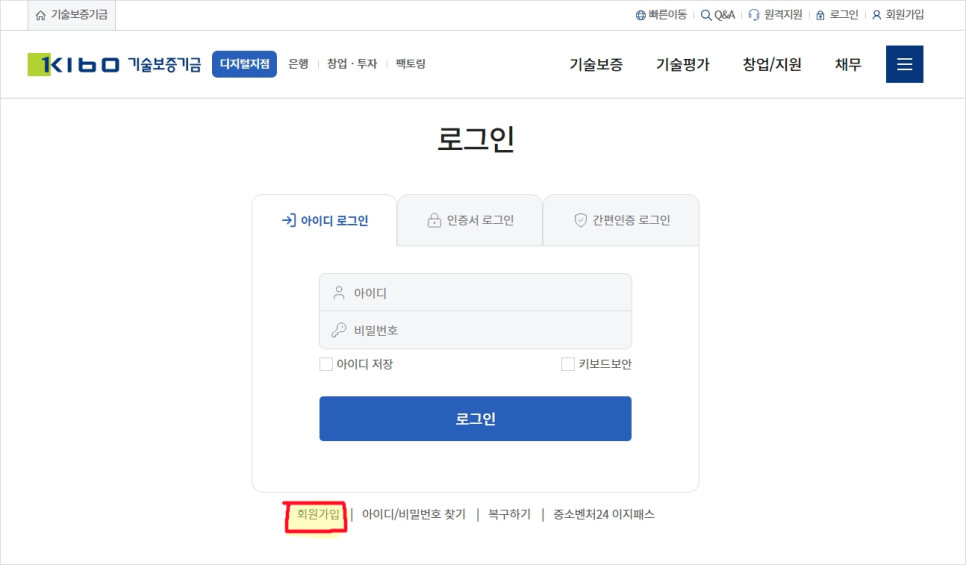Click 원격지원 headset icon link

775,15
